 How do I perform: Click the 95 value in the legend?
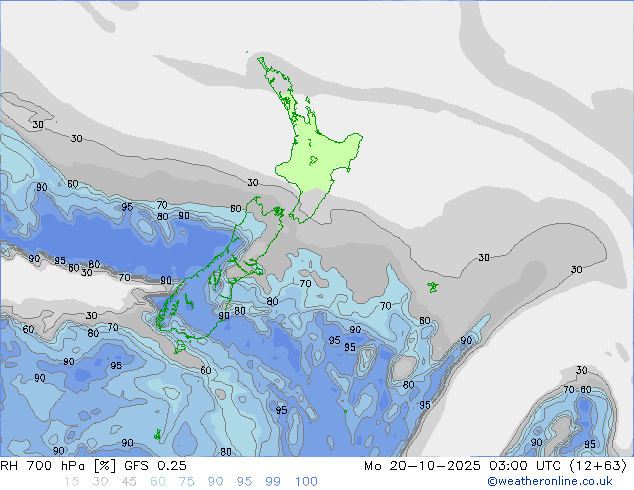tap(244, 482)
